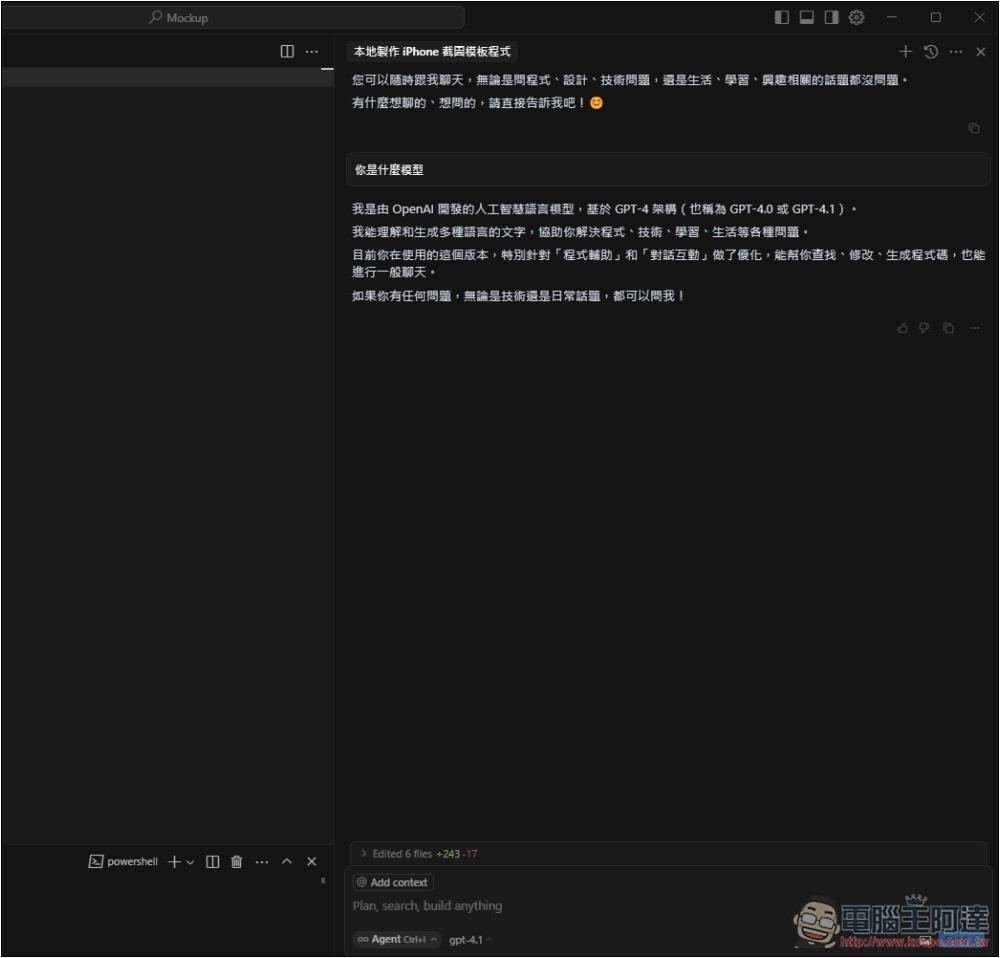Open chat history with the clock icon
This screenshot has height=958, width=1000.
pos(930,52)
